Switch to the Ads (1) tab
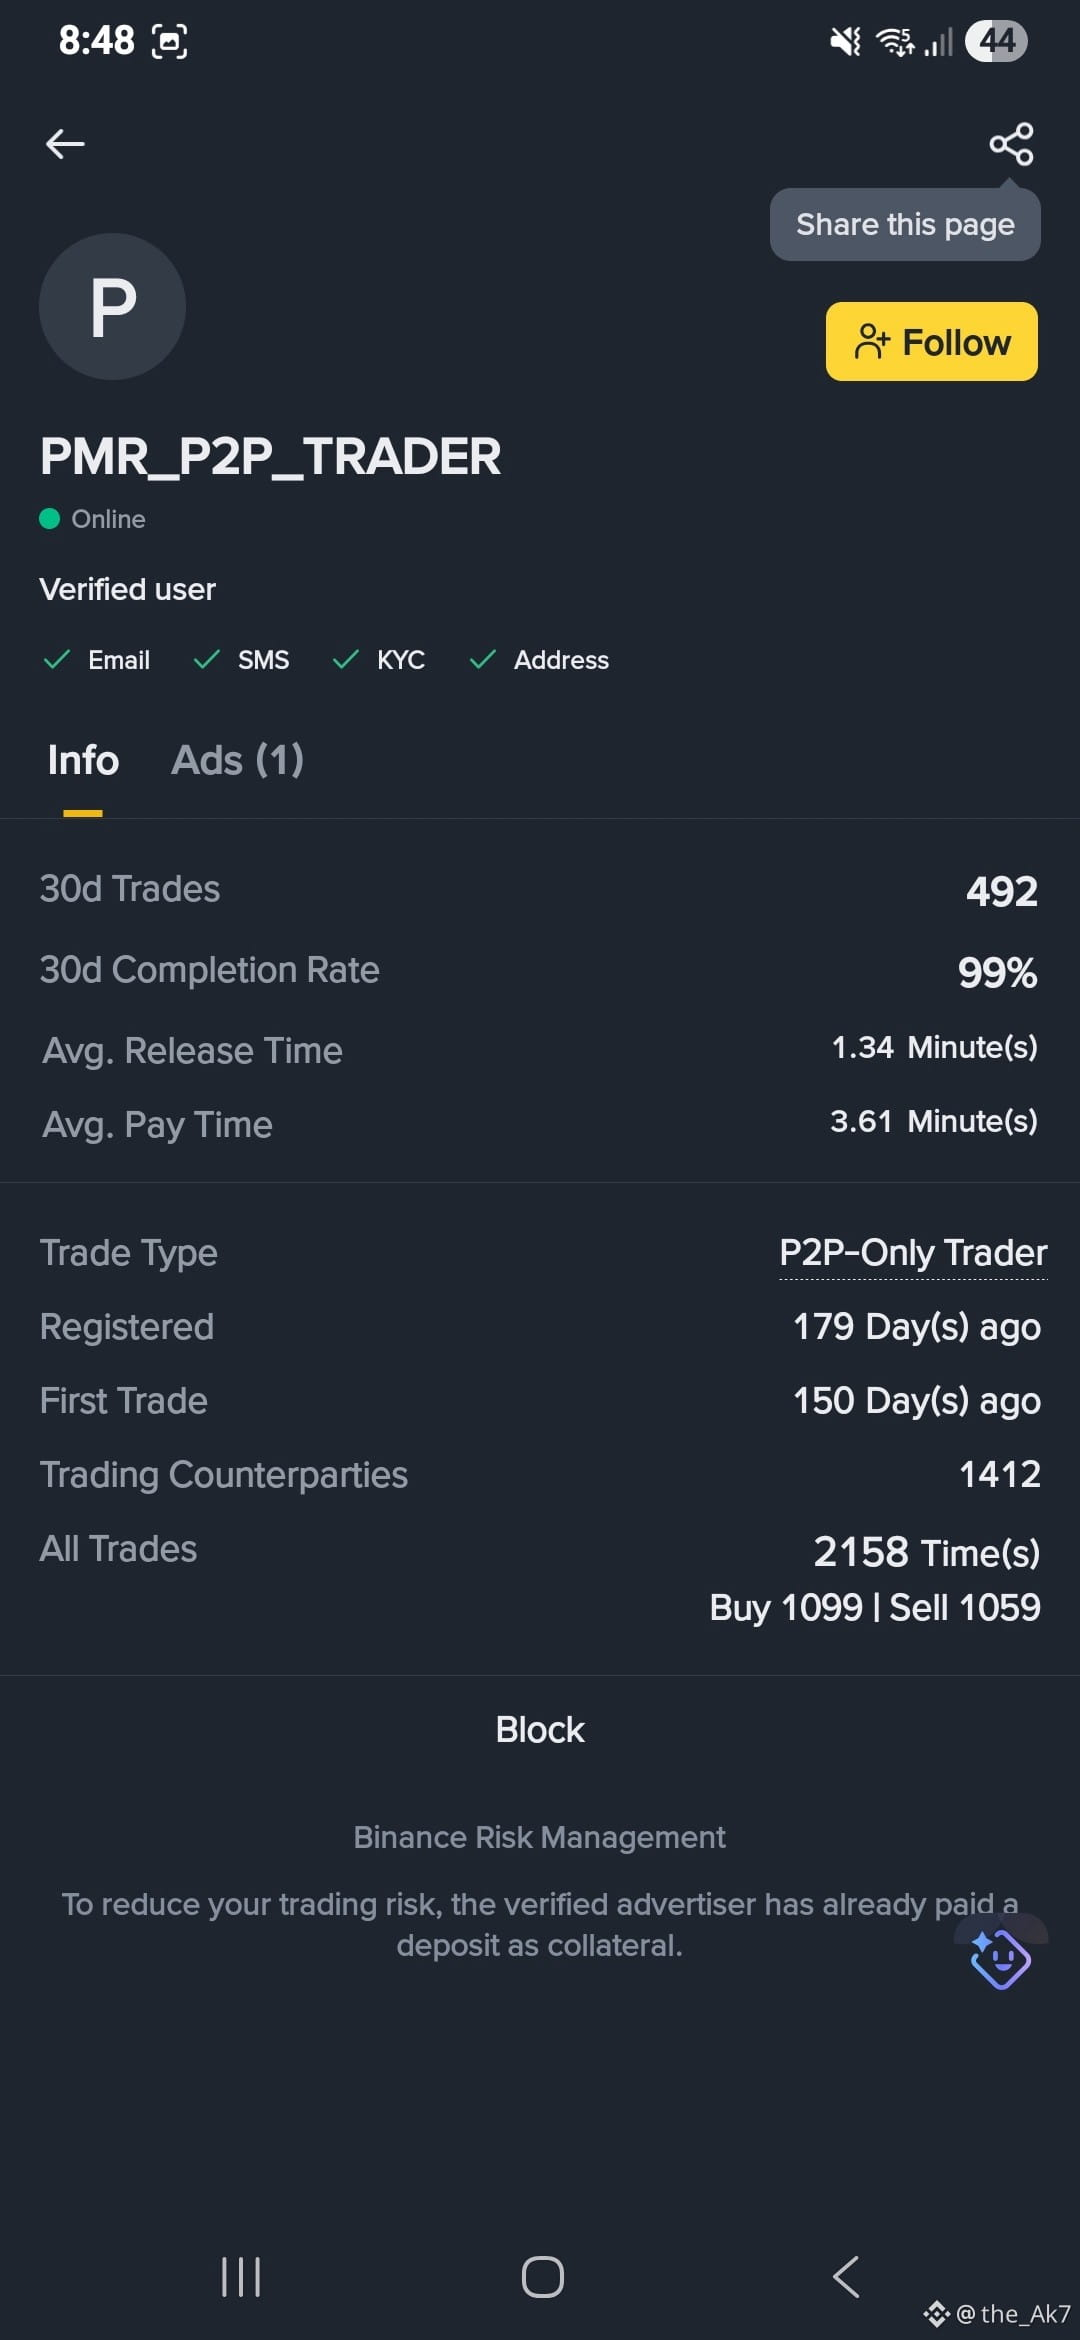The height and width of the screenshot is (2340, 1080). pyautogui.click(x=238, y=760)
